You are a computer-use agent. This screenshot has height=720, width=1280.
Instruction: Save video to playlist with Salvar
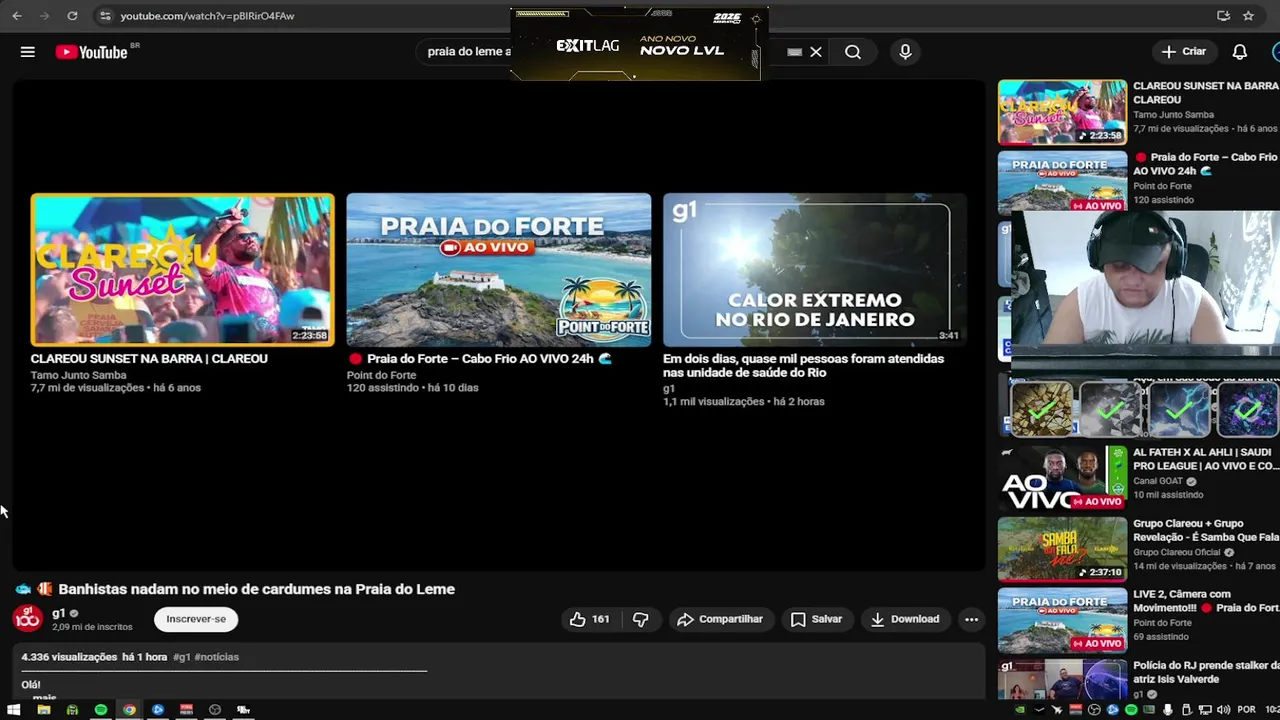(816, 619)
